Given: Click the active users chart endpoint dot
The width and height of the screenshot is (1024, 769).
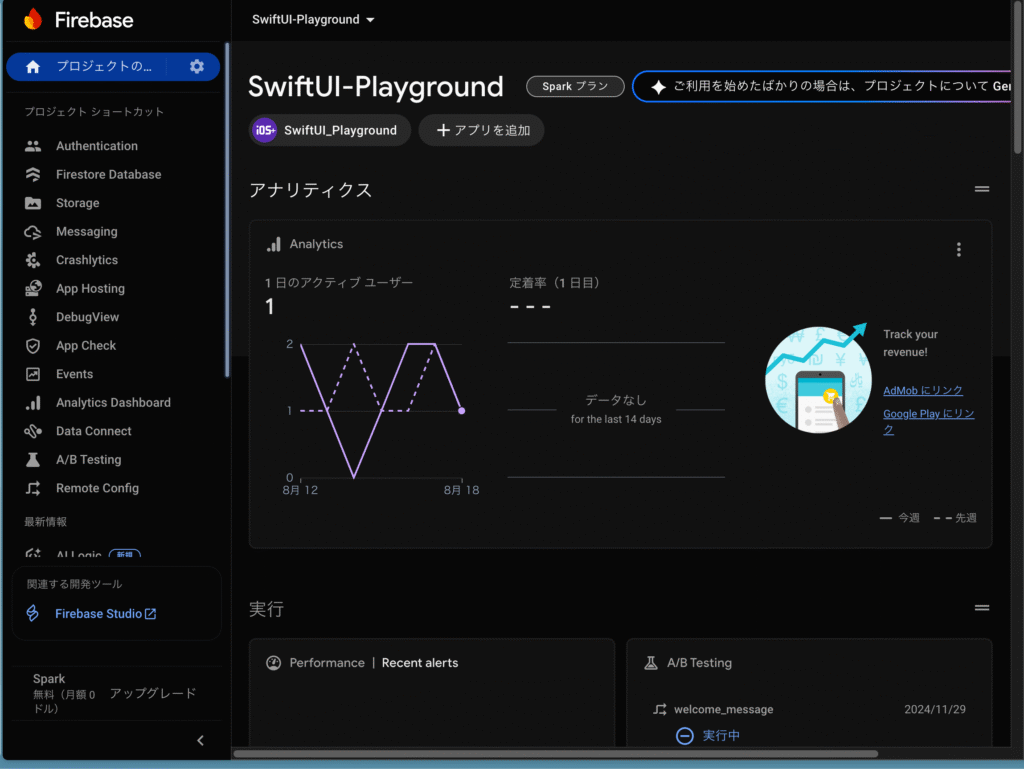Looking at the screenshot, I should coord(462,411).
